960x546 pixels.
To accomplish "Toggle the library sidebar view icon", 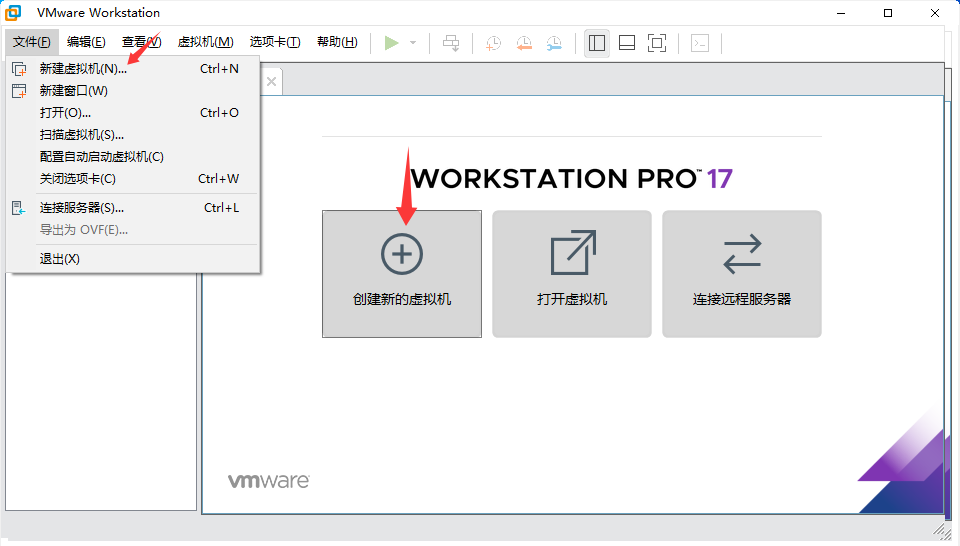I will pos(597,43).
